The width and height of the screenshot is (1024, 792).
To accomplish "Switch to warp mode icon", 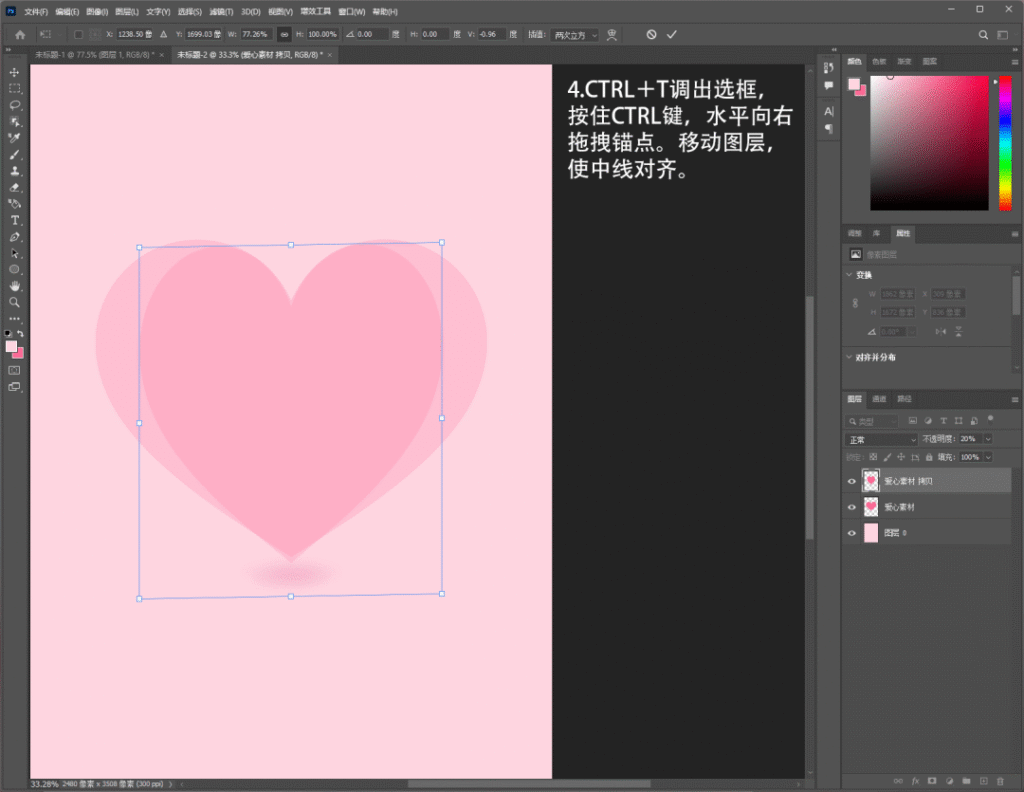I will click(612, 35).
